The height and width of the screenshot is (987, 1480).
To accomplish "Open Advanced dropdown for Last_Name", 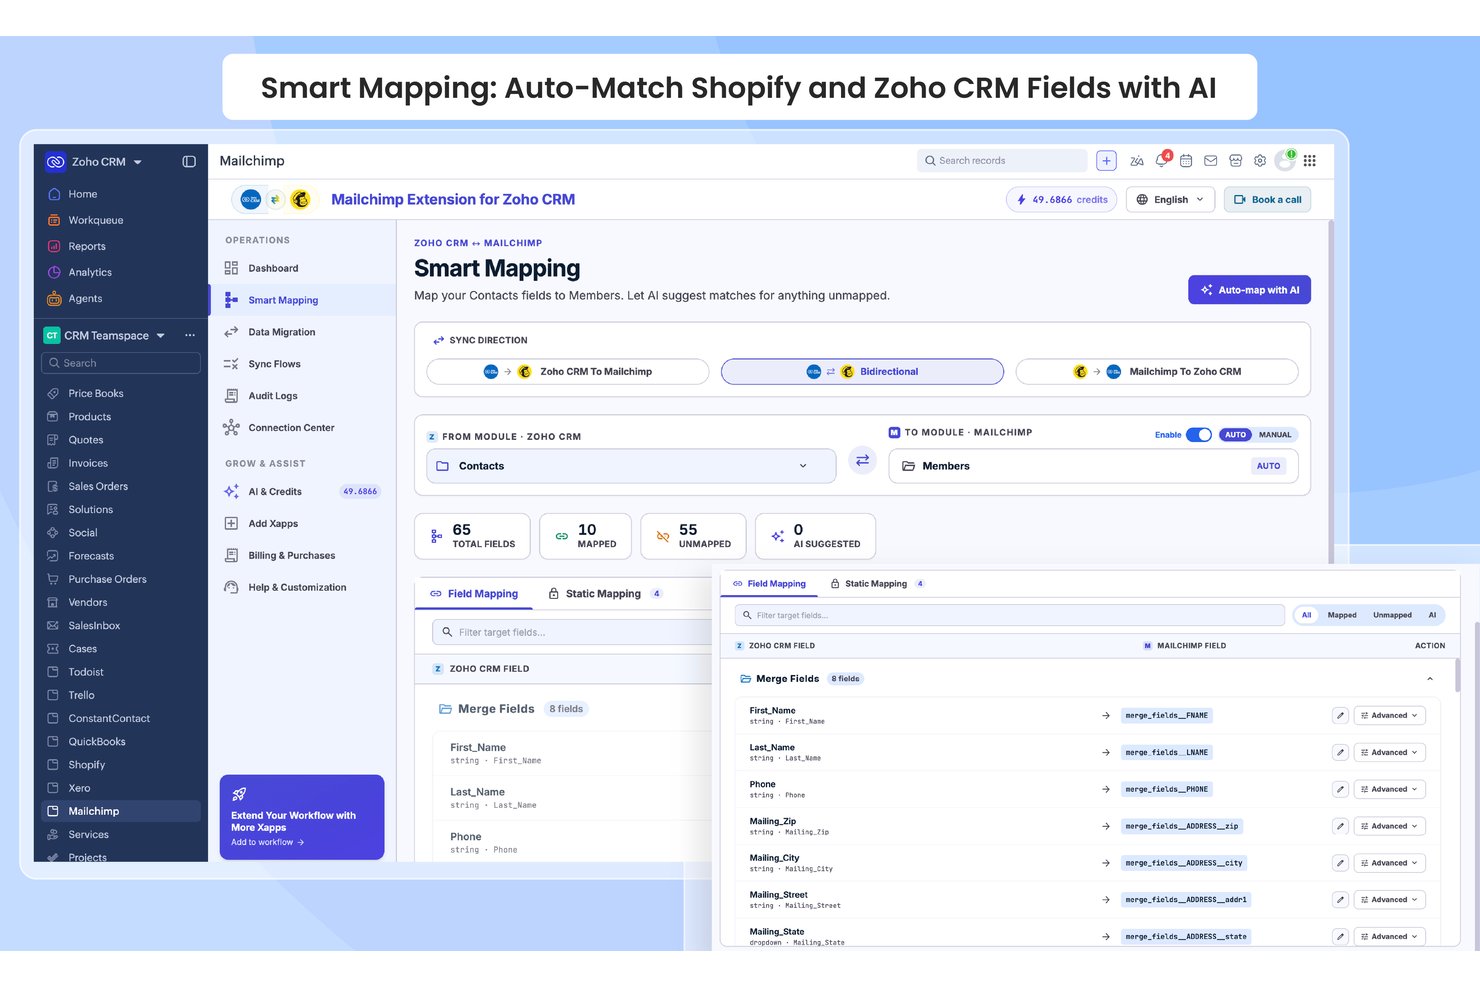I will (x=1389, y=753).
